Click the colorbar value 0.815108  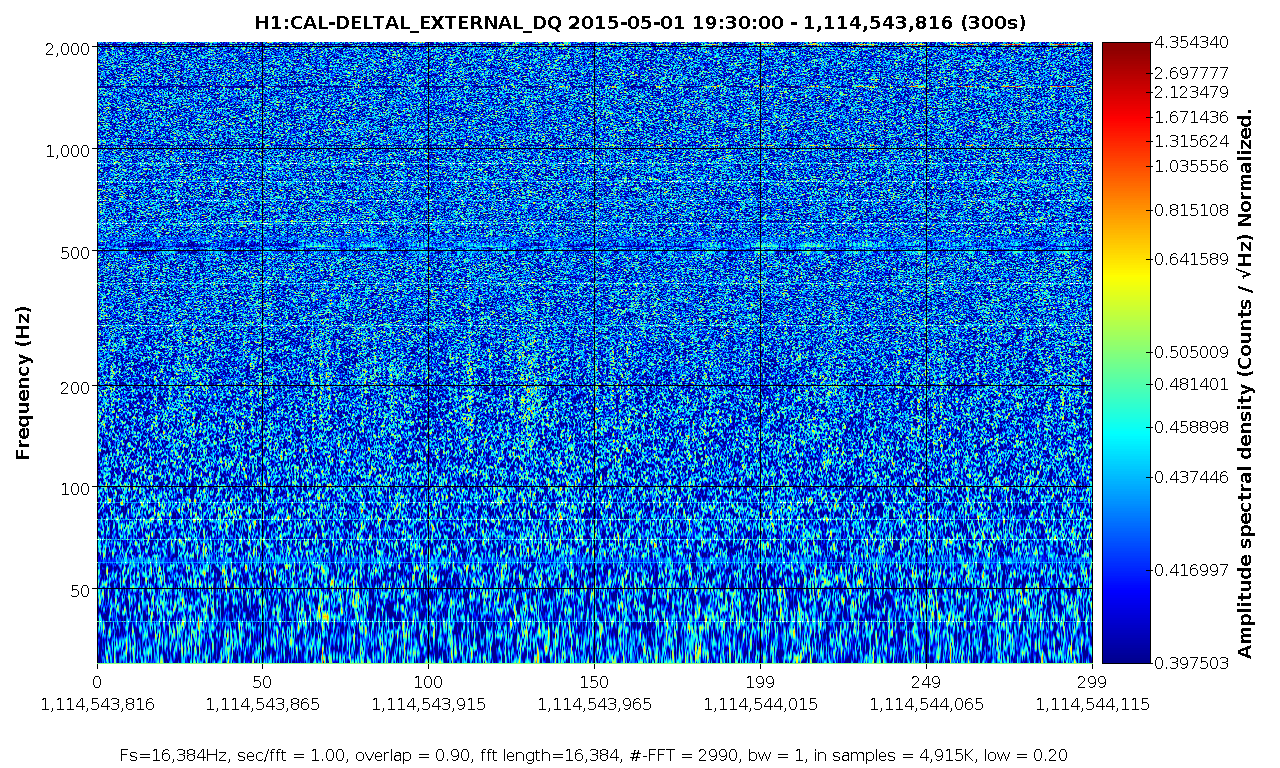[1190, 210]
